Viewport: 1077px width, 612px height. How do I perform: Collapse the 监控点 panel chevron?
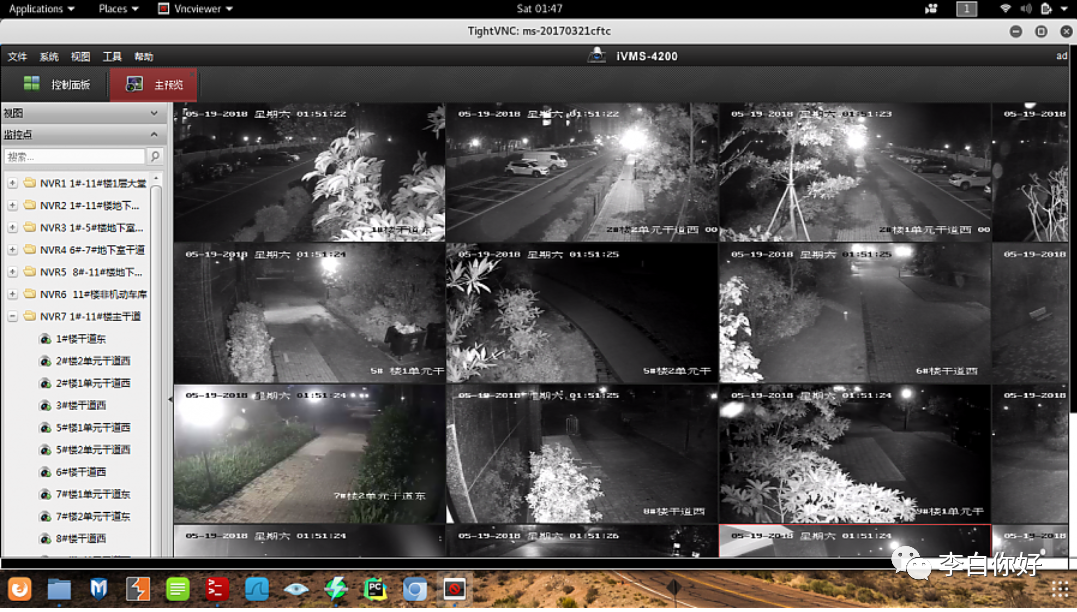[x=154, y=135]
